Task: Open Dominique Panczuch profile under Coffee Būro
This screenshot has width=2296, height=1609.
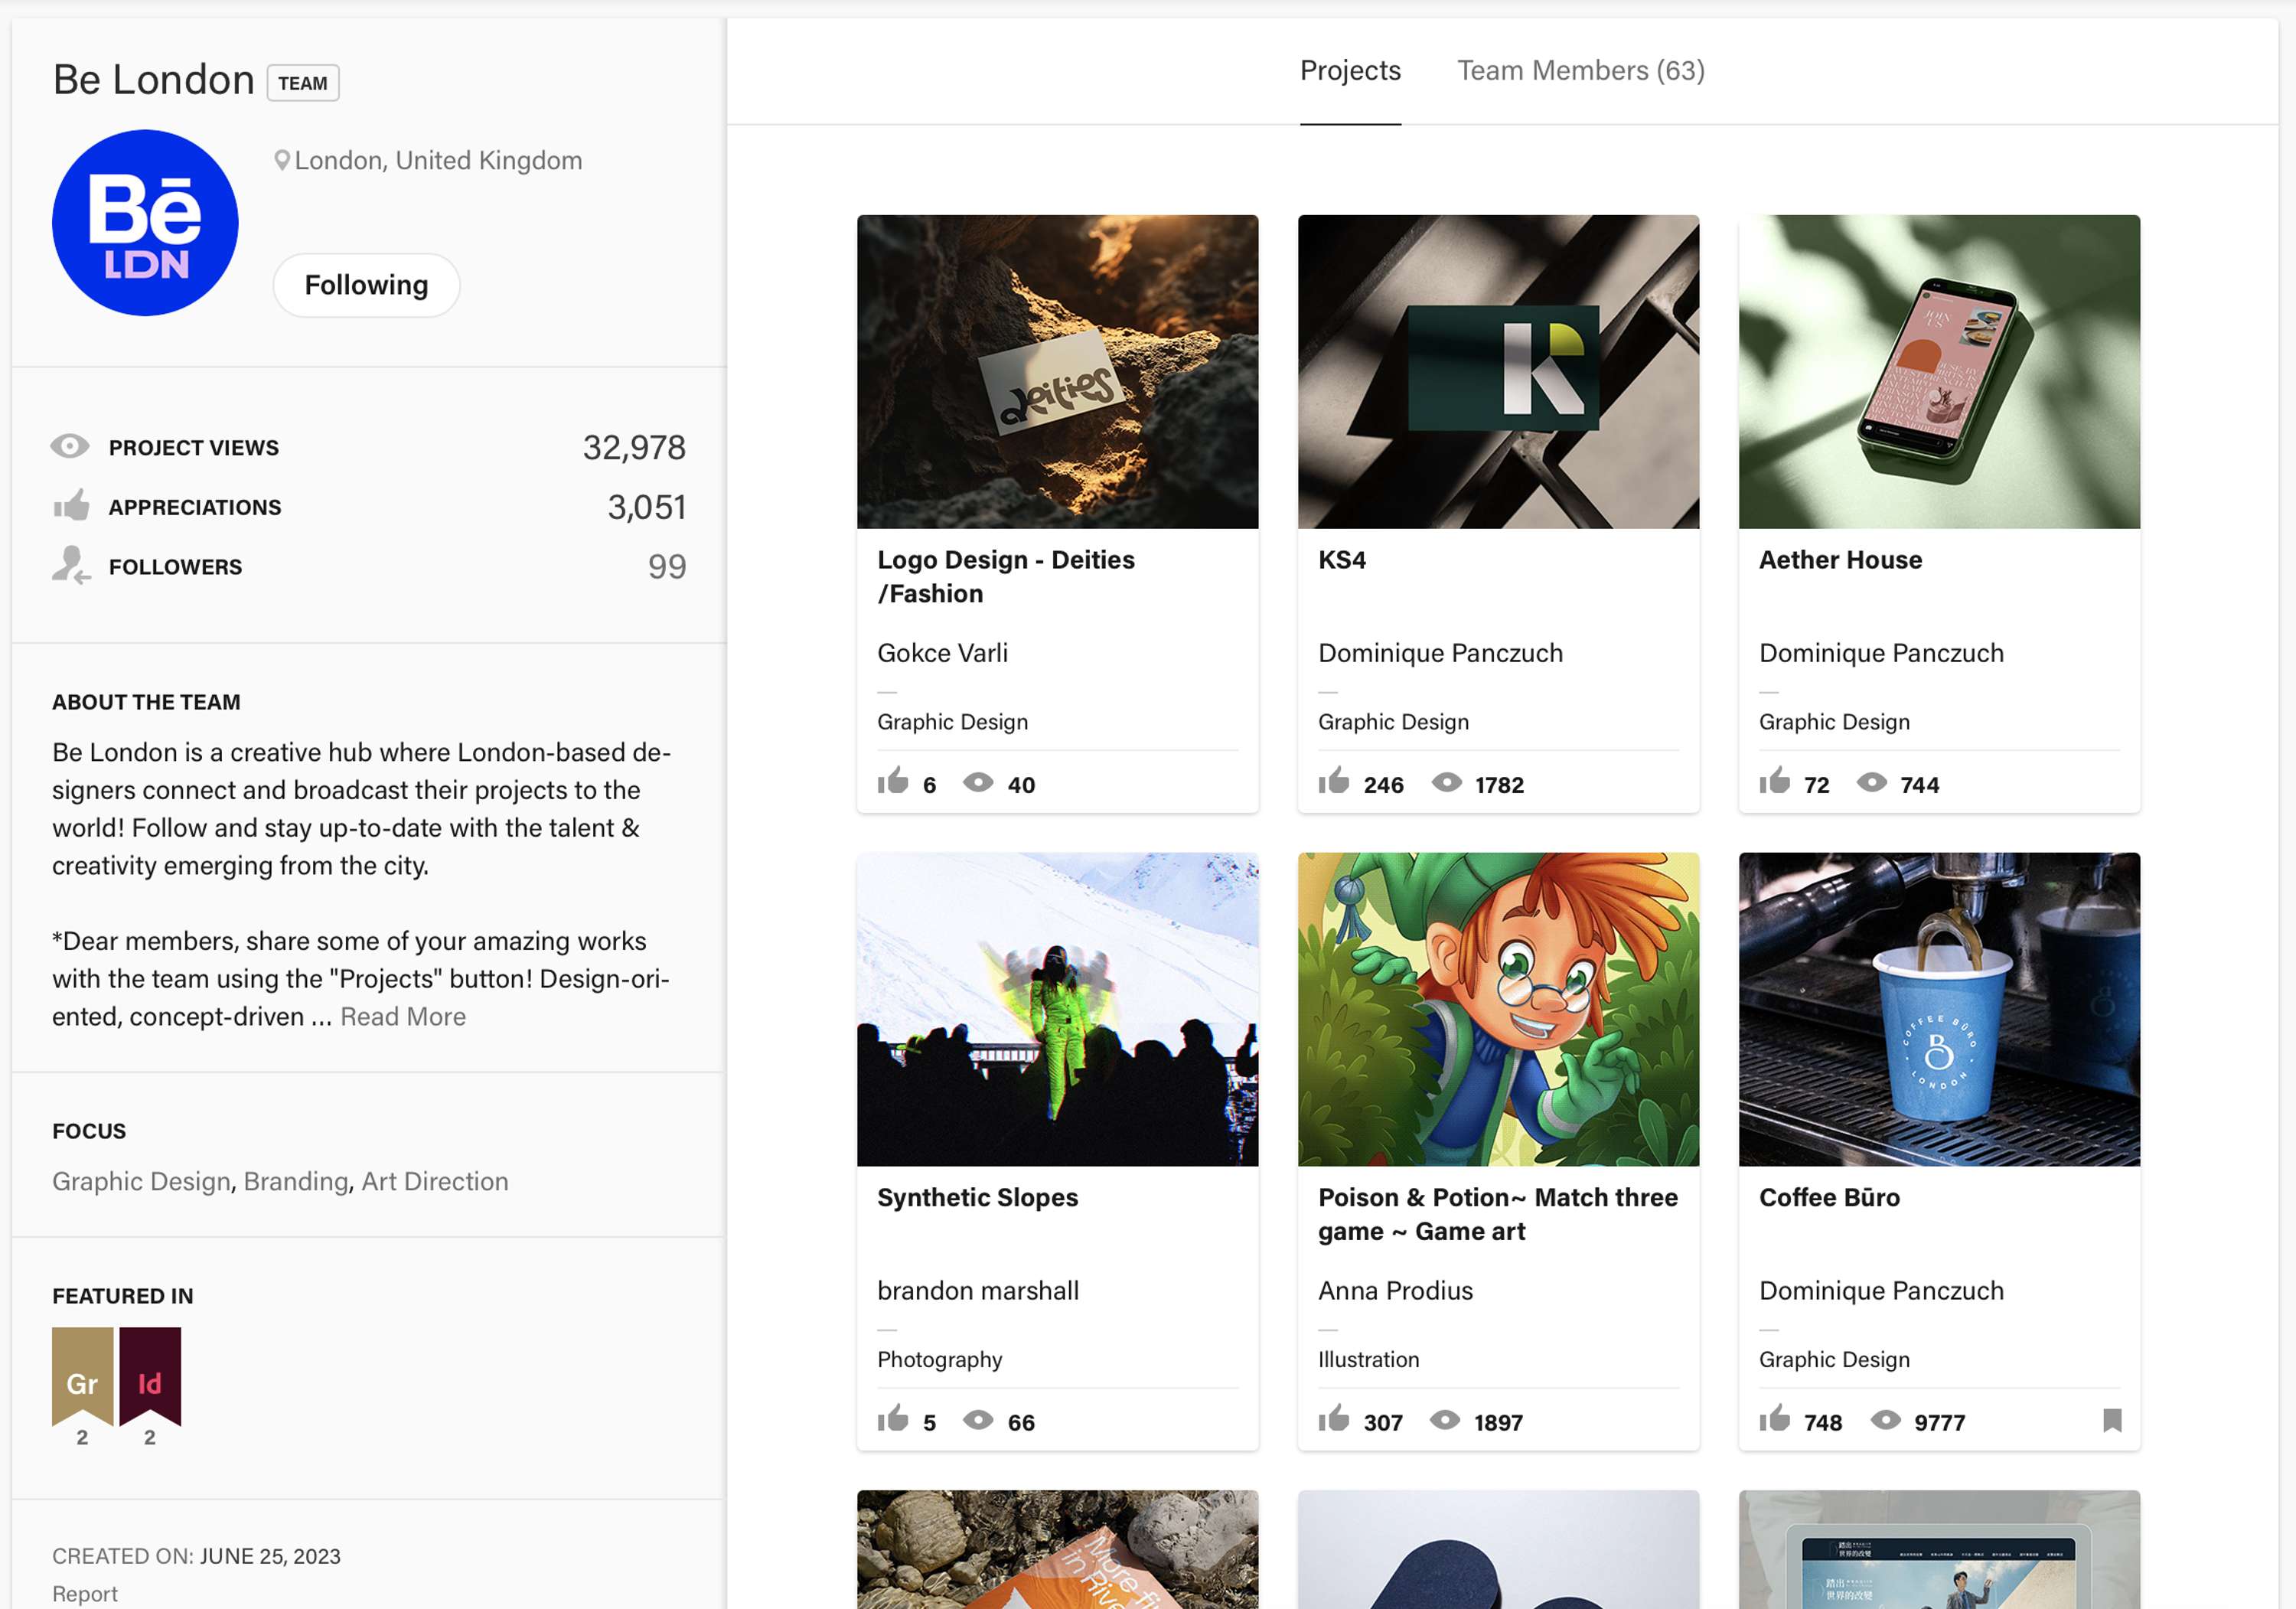Action: coord(1881,1291)
